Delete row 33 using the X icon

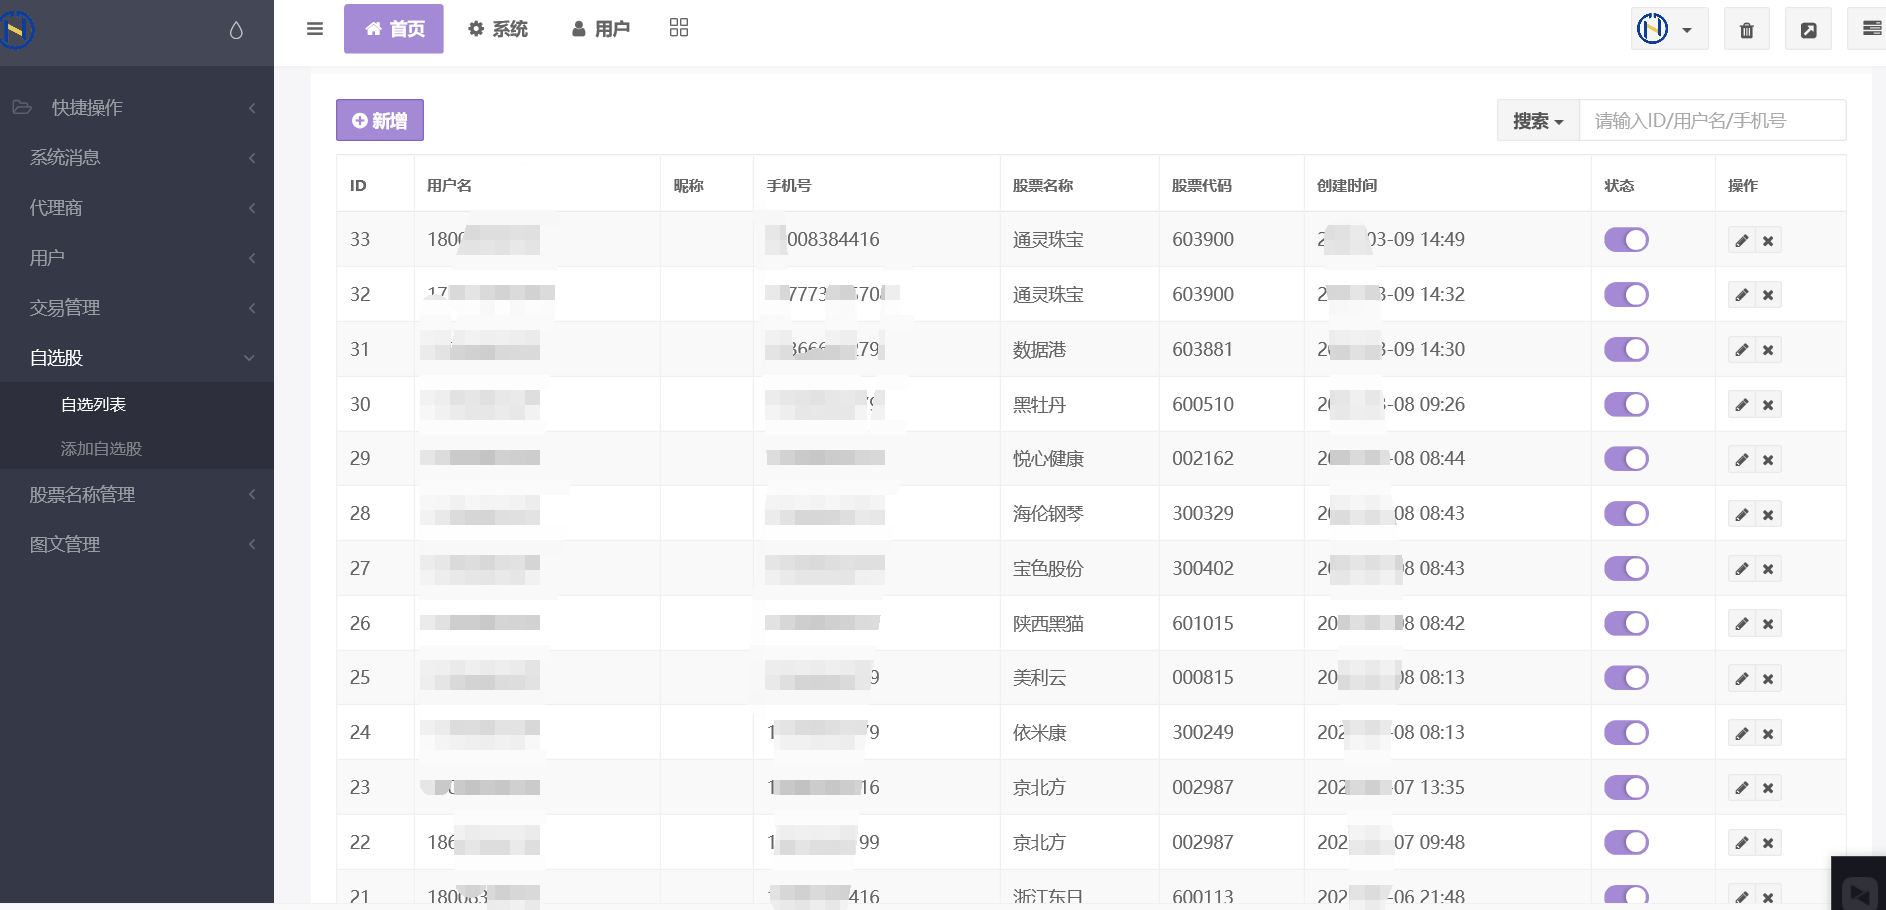click(x=1768, y=241)
